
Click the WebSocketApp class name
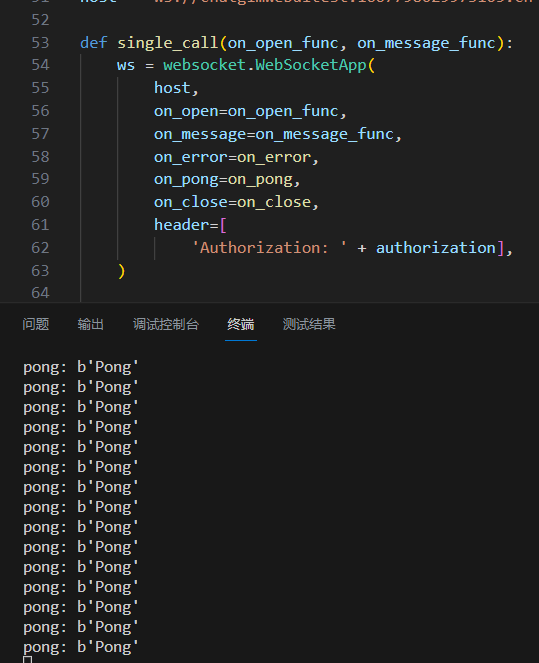[311, 65]
